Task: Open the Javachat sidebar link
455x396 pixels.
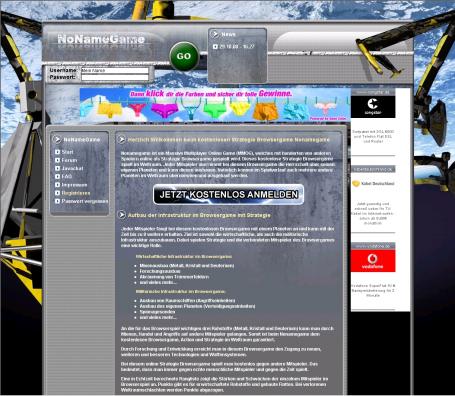Action: coord(72,168)
